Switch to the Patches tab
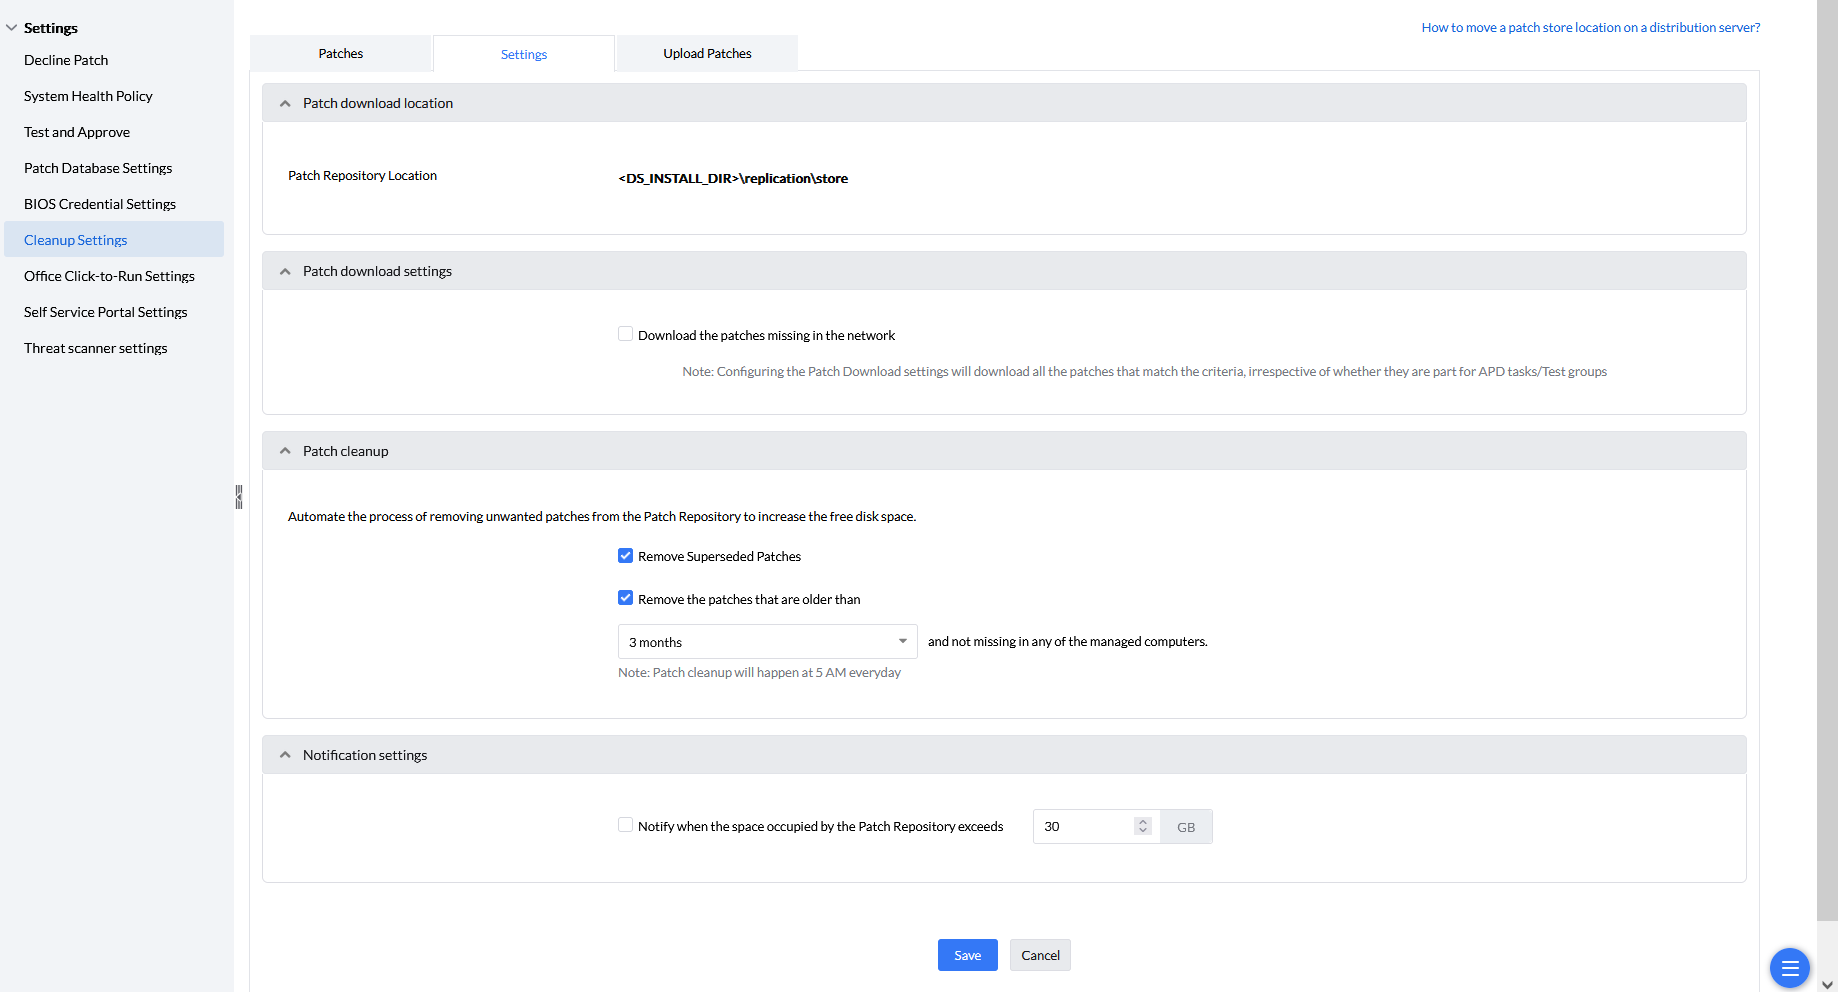This screenshot has width=1838, height=992. click(x=340, y=53)
